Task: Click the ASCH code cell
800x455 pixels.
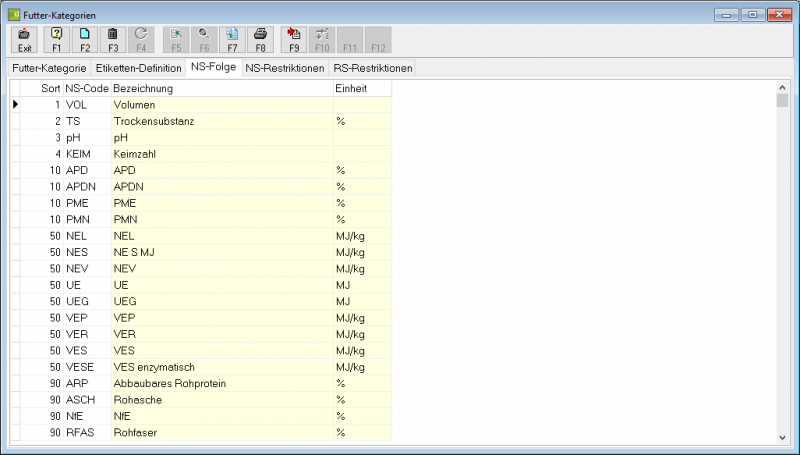Action: (x=87, y=399)
